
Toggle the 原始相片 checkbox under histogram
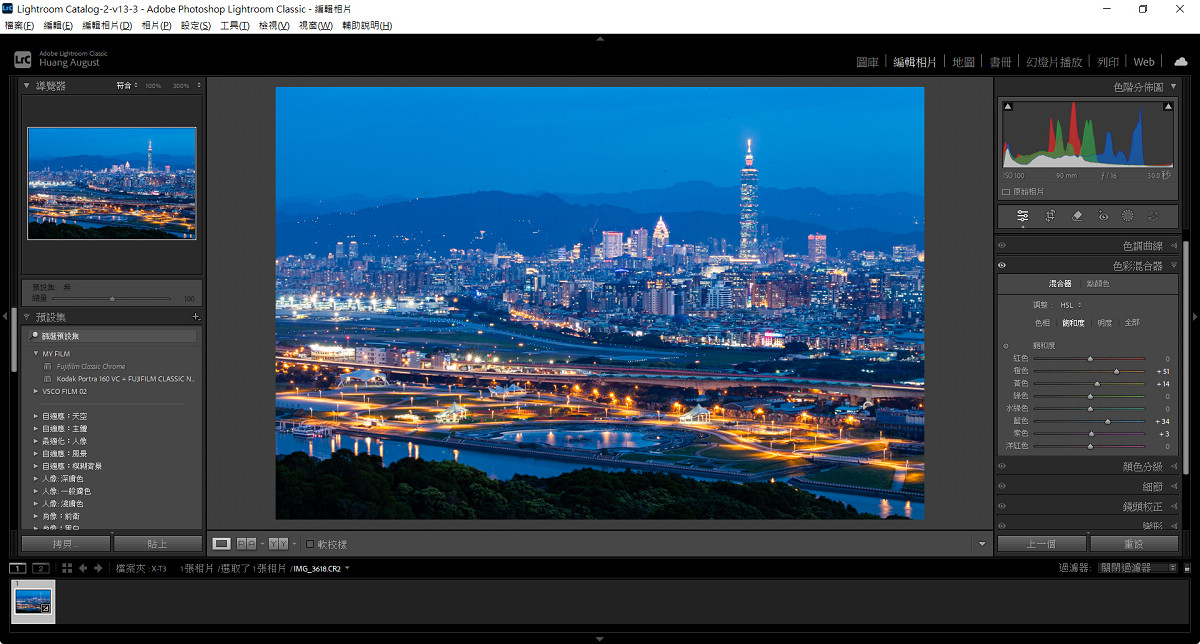1006,191
